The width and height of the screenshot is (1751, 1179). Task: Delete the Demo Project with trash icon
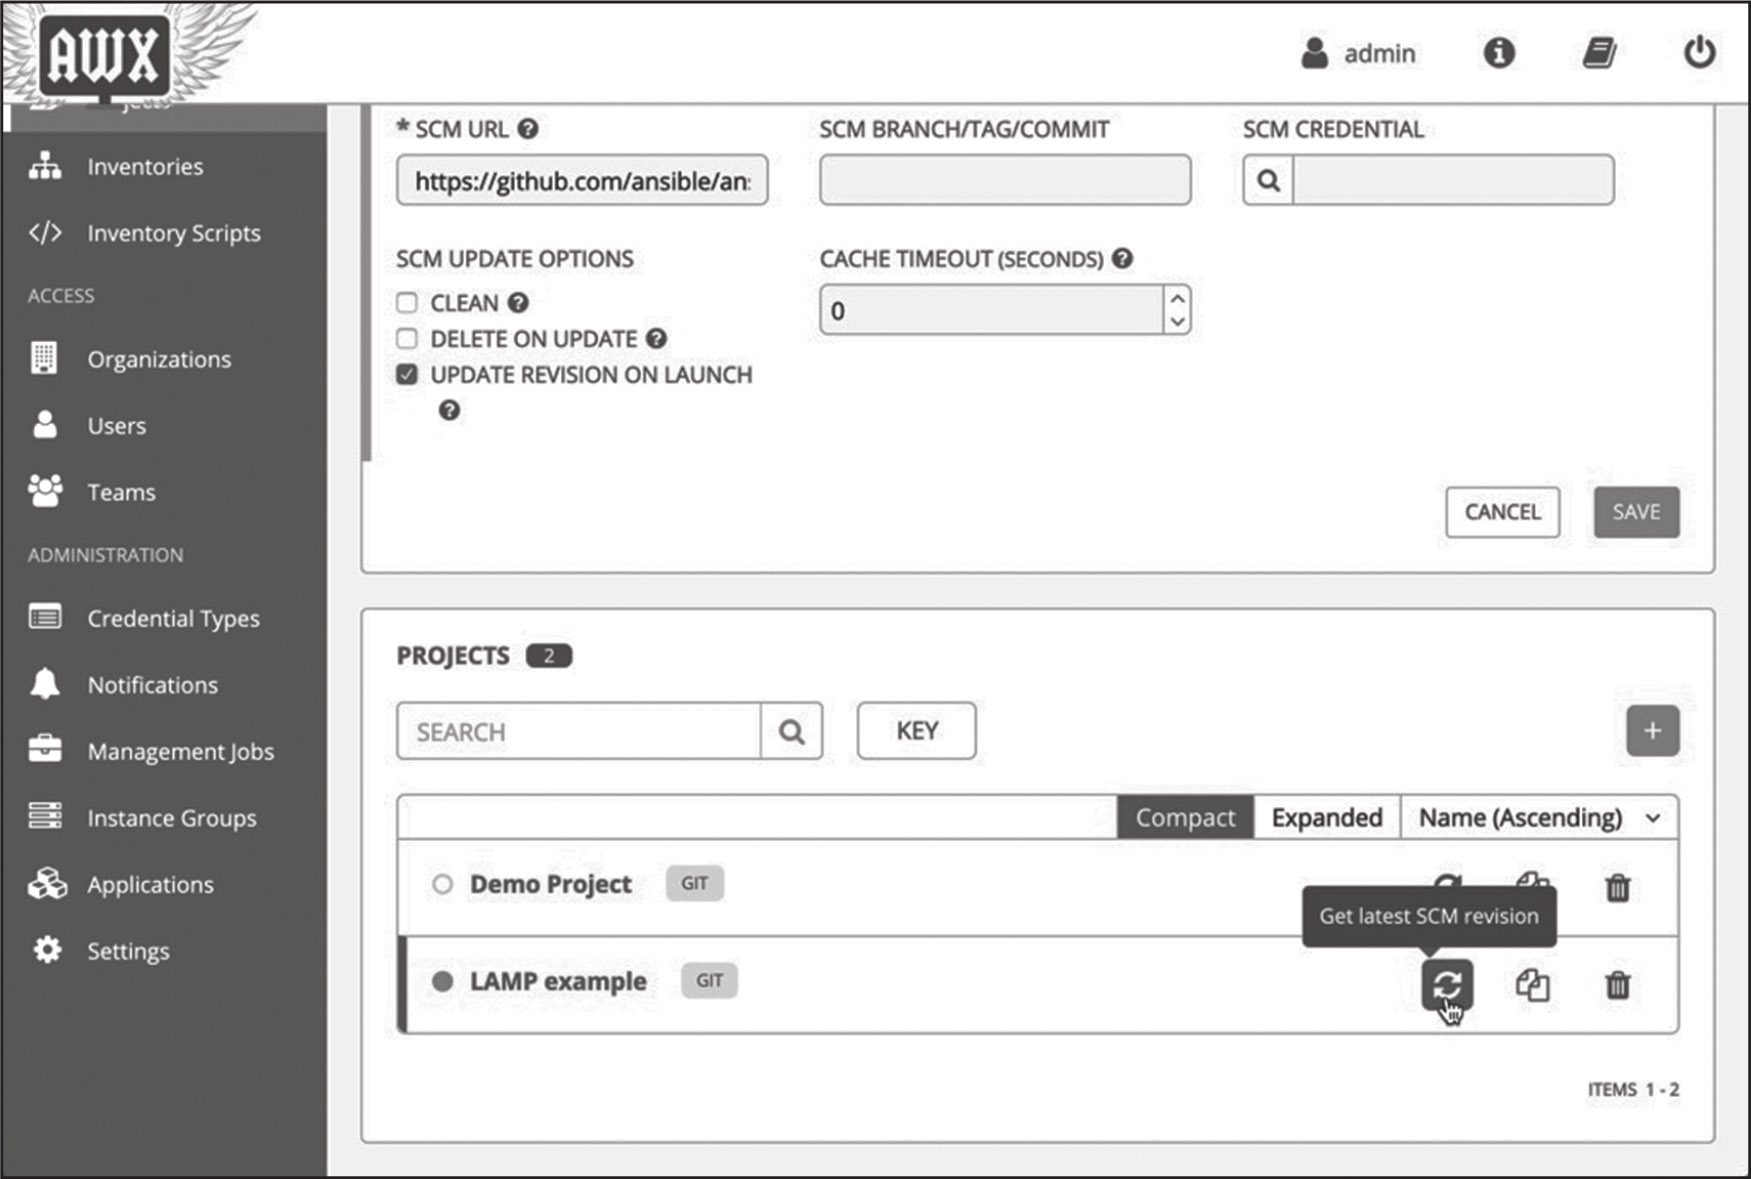(1617, 887)
